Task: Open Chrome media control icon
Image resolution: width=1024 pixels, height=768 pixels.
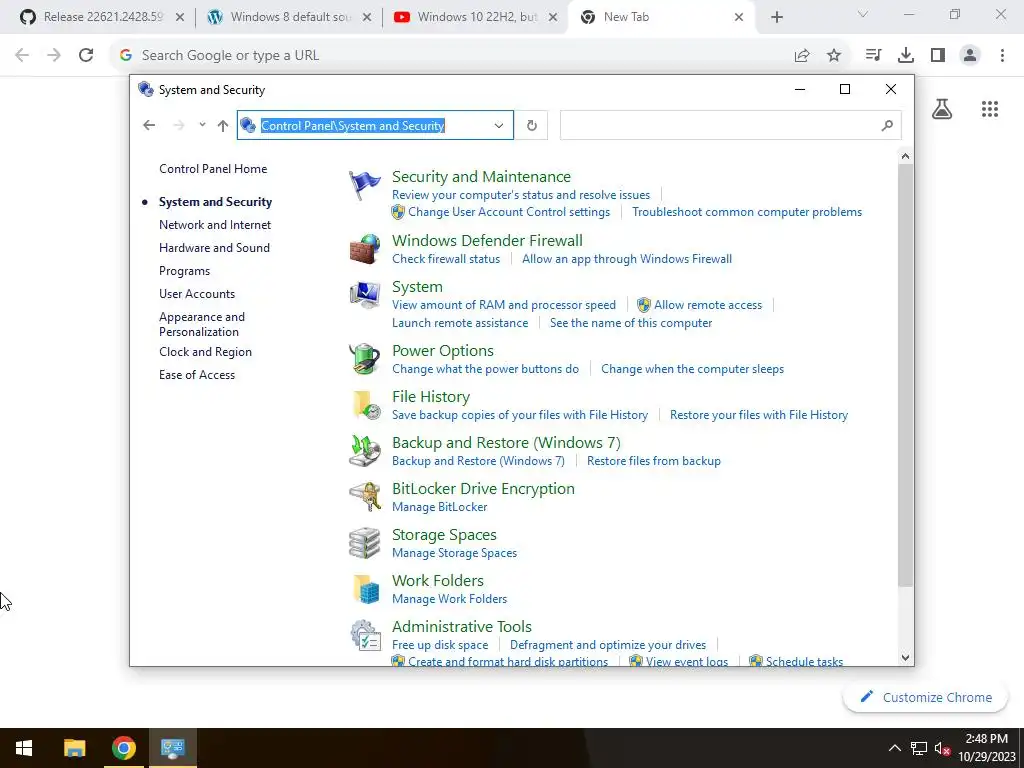Action: click(873, 56)
